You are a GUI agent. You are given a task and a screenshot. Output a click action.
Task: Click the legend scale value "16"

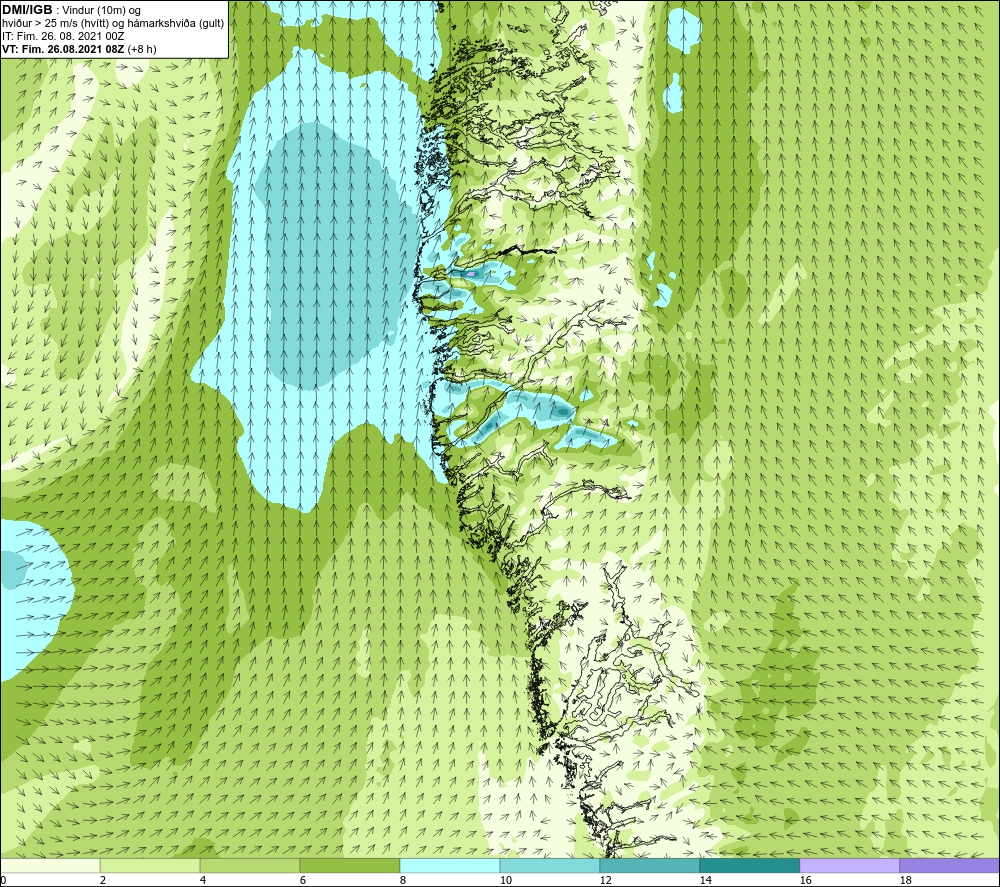805,881
